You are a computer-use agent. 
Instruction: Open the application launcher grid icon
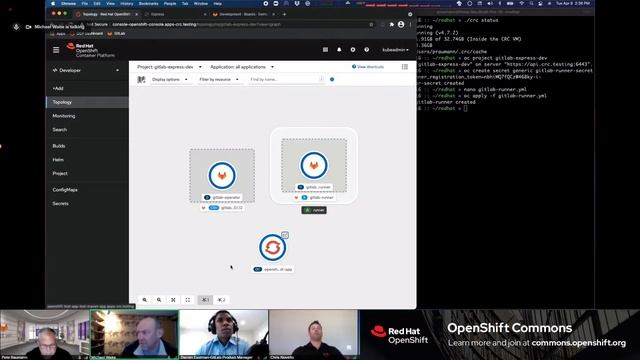tap(325, 50)
